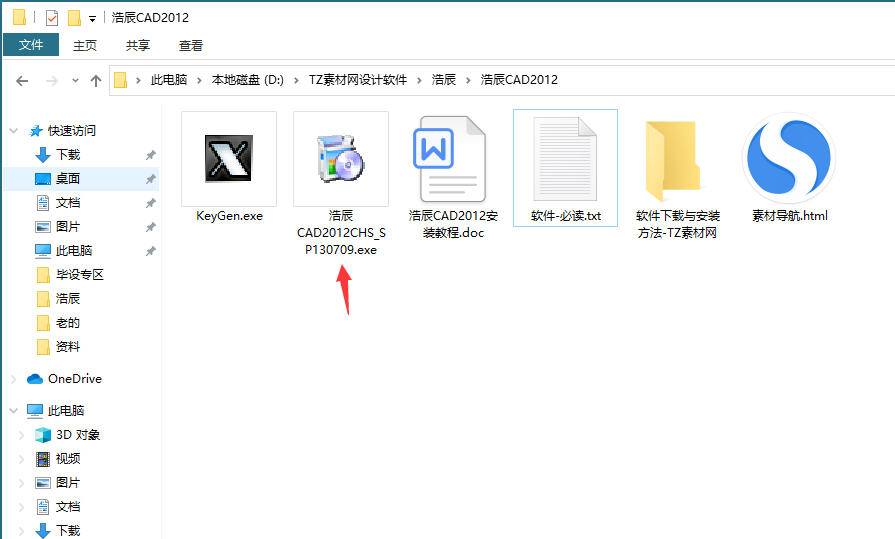Click the pin icon beside quick access 图片
The image size is (895, 539).
click(x=151, y=227)
